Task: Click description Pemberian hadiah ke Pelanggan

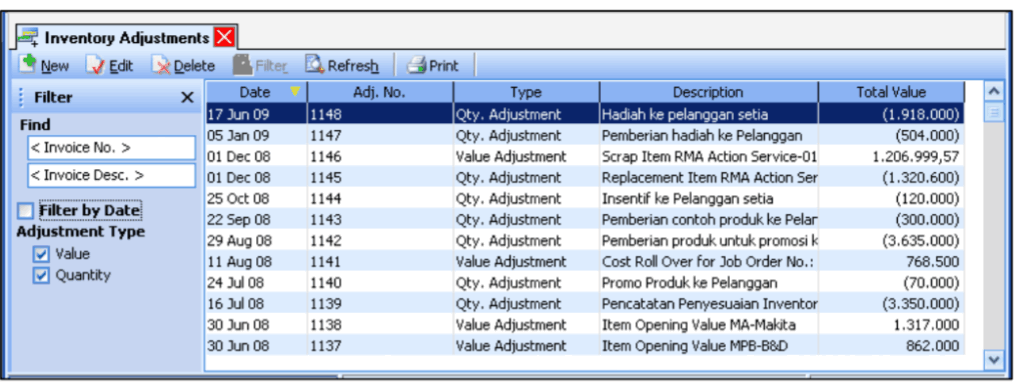Action: (702, 136)
